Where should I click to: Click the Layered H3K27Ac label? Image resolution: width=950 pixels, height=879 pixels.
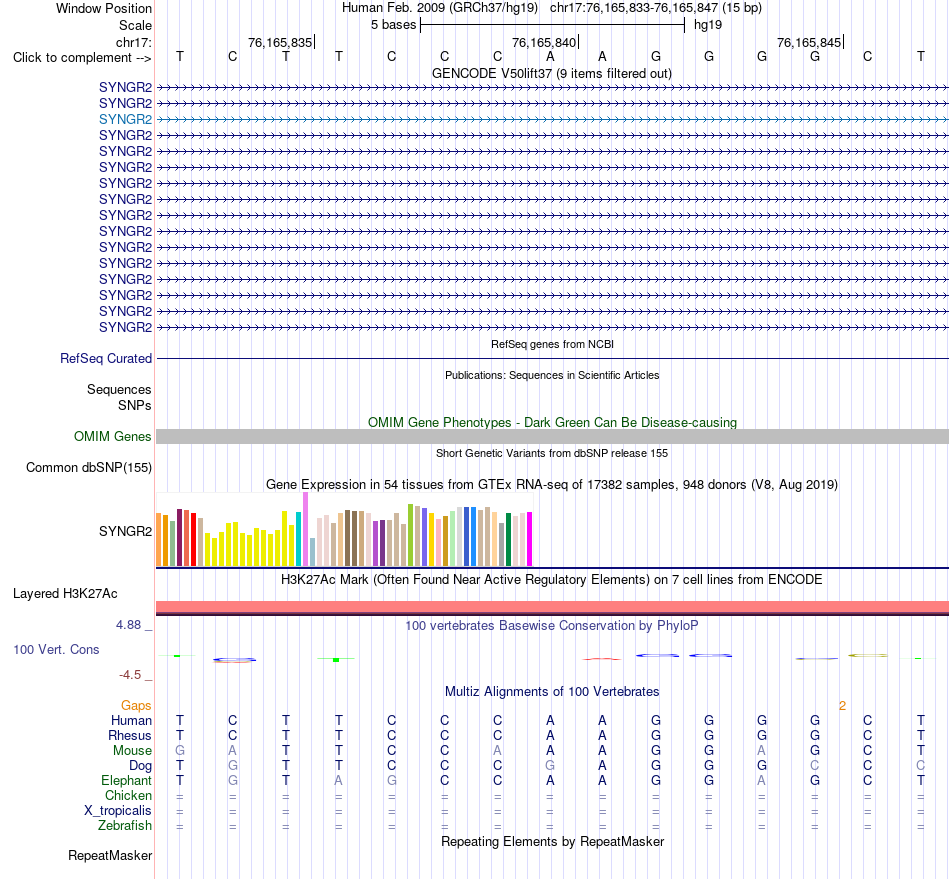click(65, 594)
